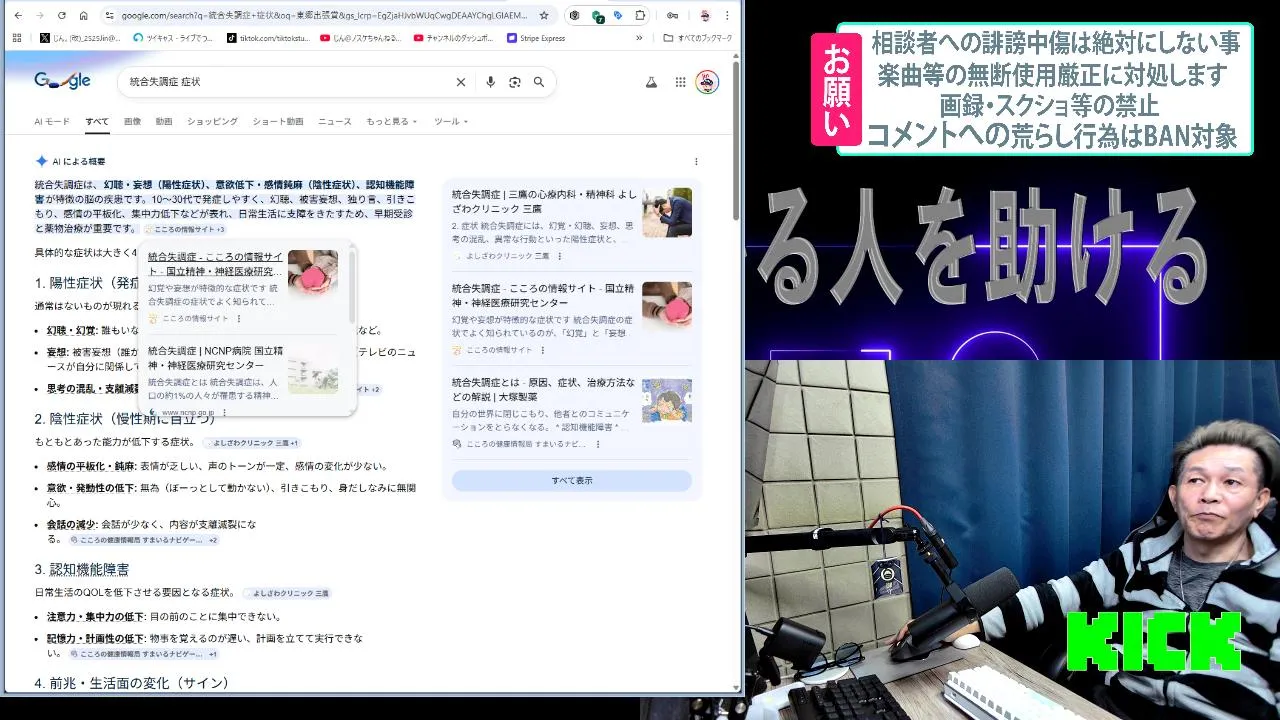1280x720 pixels.
Task: Select the すべて results tab
Action: [97, 121]
